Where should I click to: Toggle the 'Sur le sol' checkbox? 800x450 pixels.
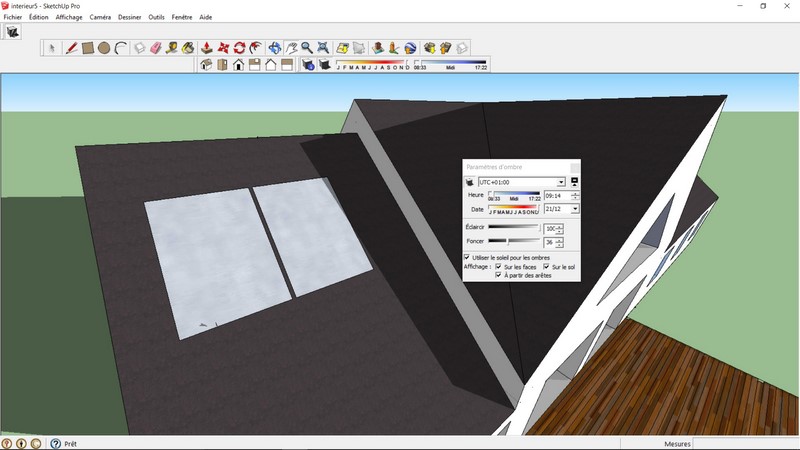coord(546,266)
